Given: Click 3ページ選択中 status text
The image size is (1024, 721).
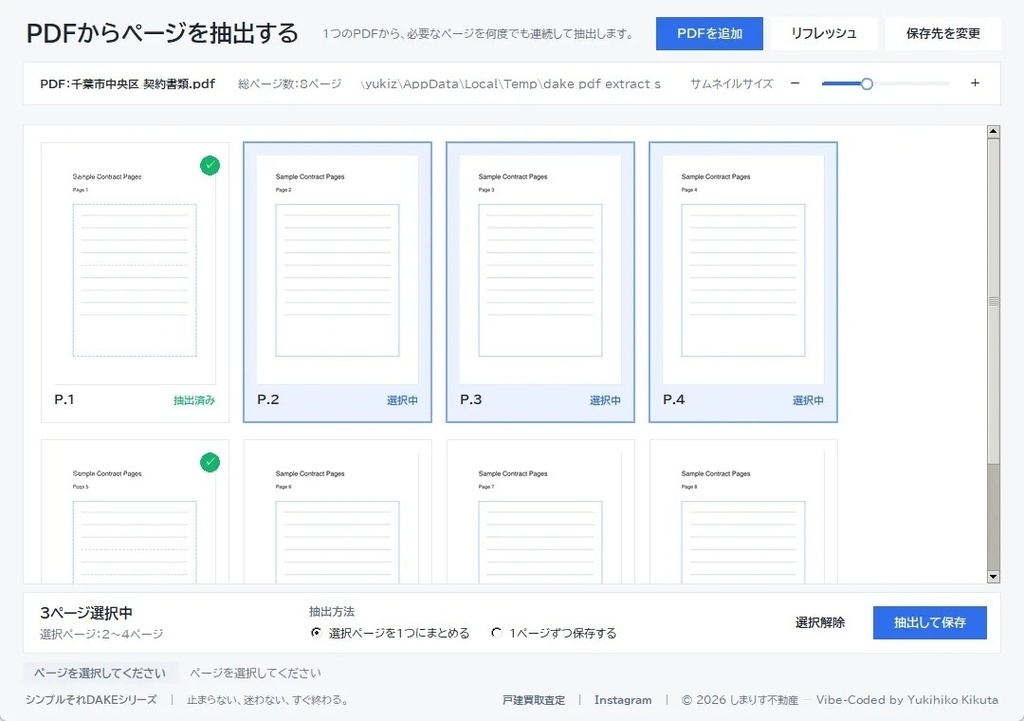Looking at the screenshot, I should [86, 613].
